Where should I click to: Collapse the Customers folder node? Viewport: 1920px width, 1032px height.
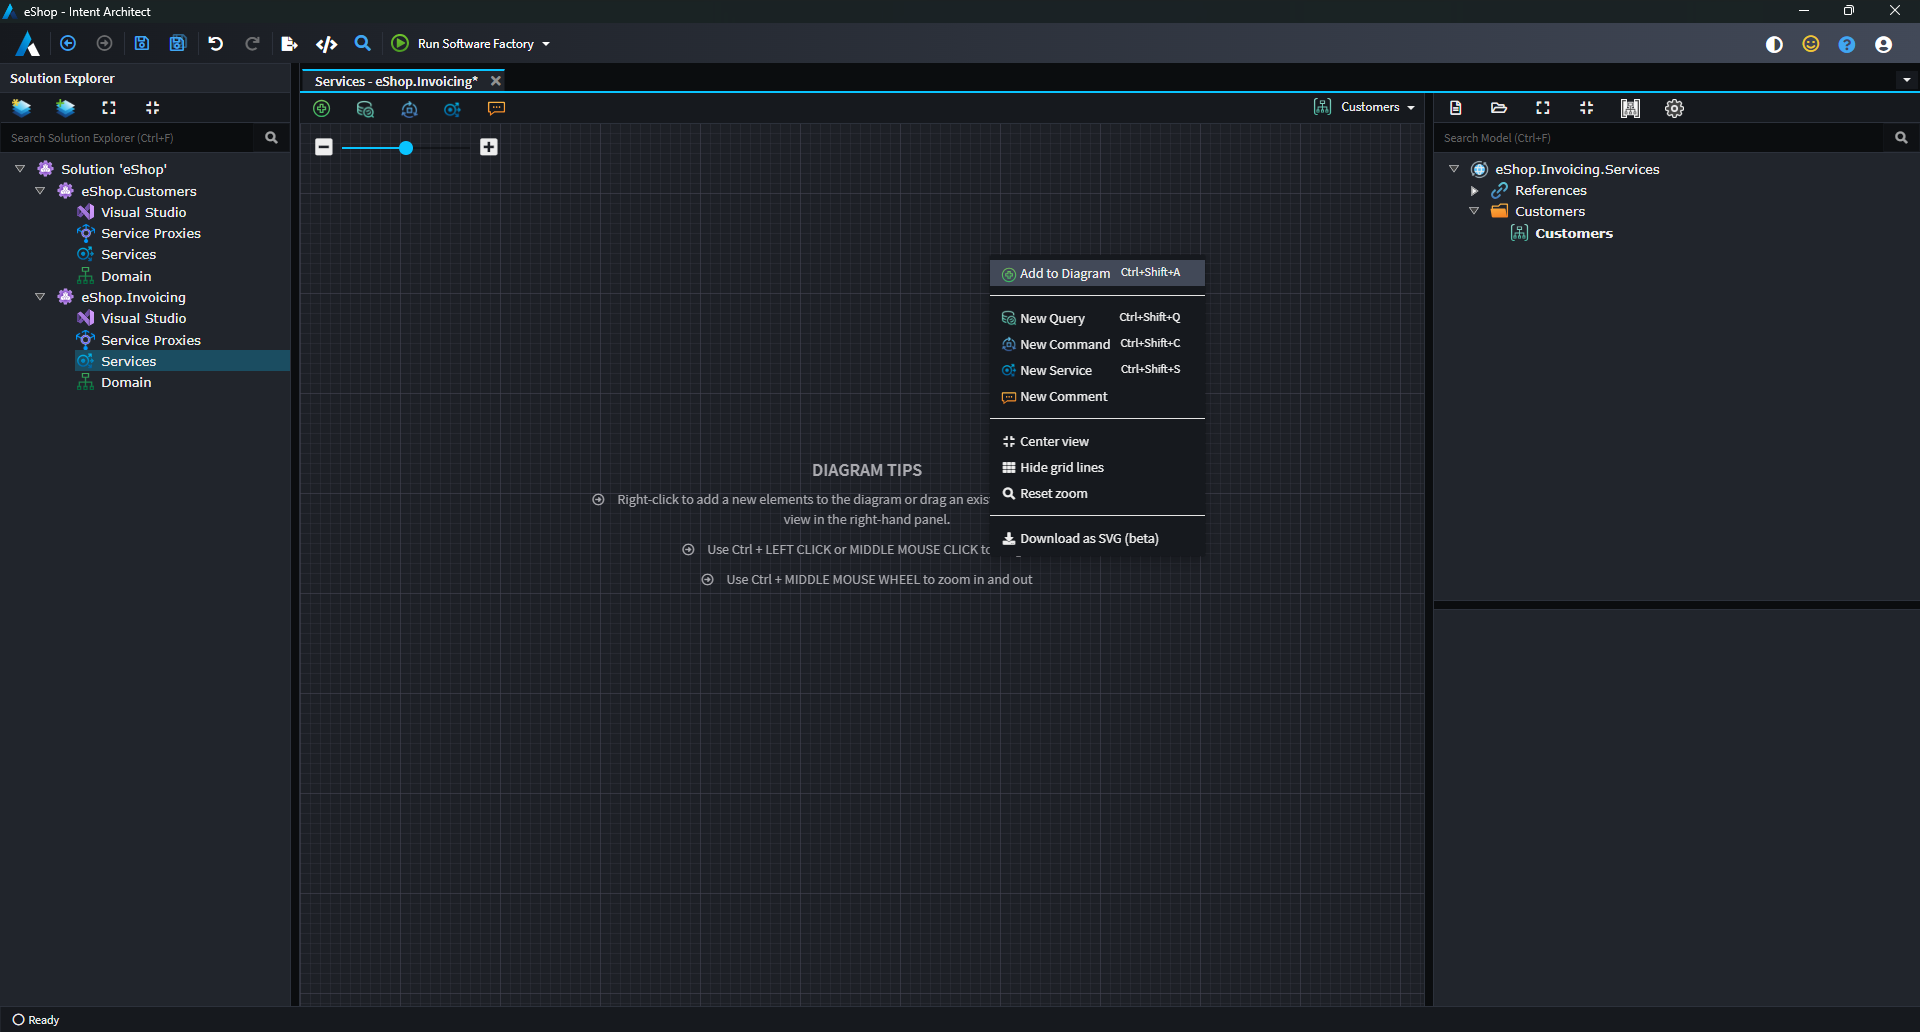(1474, 211)
